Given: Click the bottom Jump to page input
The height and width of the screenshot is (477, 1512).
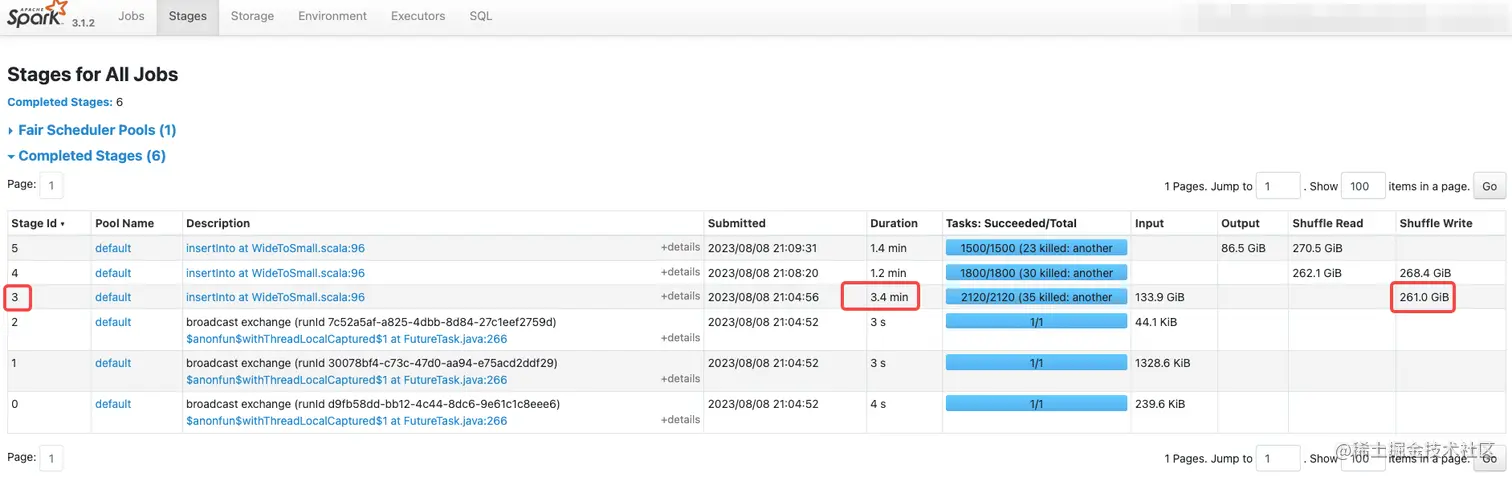Looking at the screenshot, I should tap(1278, 458).
